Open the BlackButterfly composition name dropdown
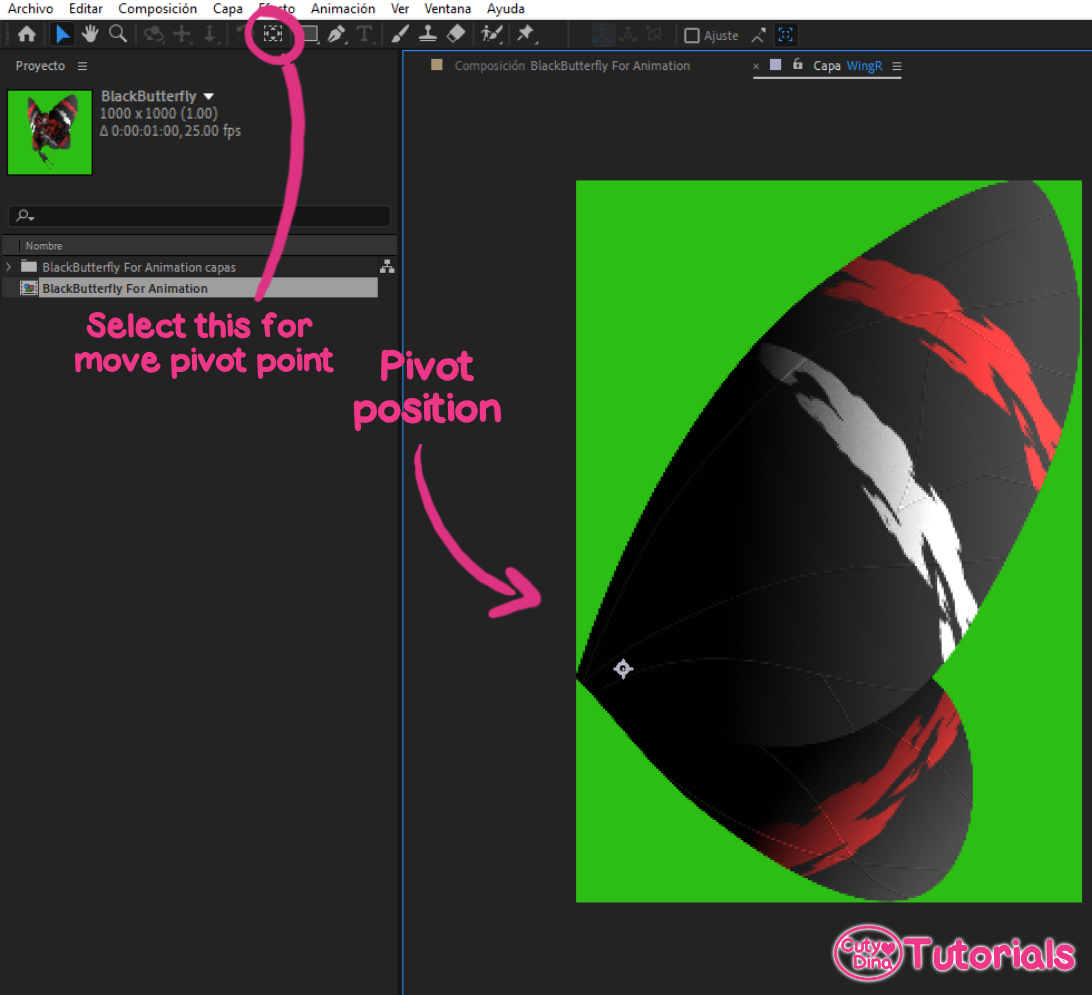This screenshot has height=995, width=1092. pos(208,95)
